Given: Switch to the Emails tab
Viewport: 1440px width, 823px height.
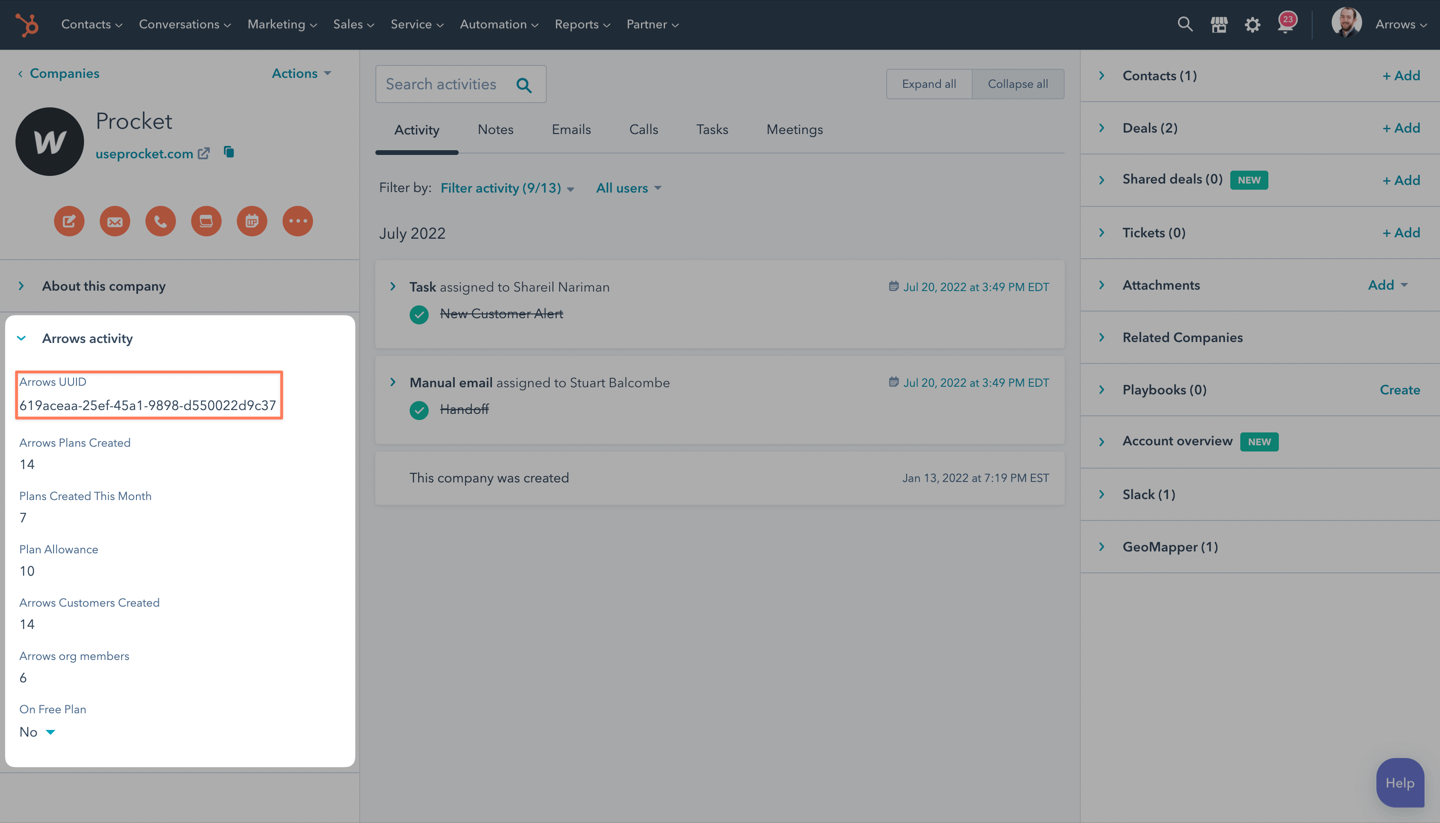Looking at the screenshot, I should coord(571,129).
